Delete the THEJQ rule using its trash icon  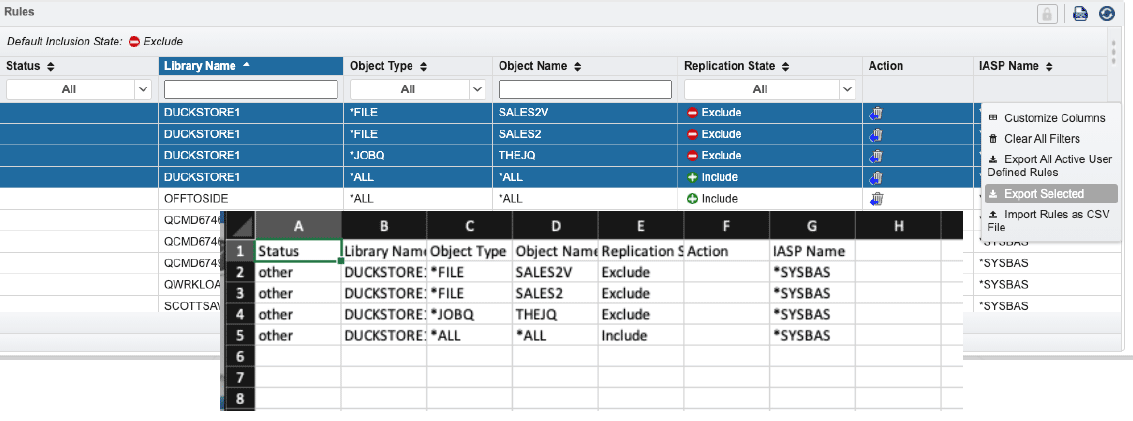(x=876, y=156)
